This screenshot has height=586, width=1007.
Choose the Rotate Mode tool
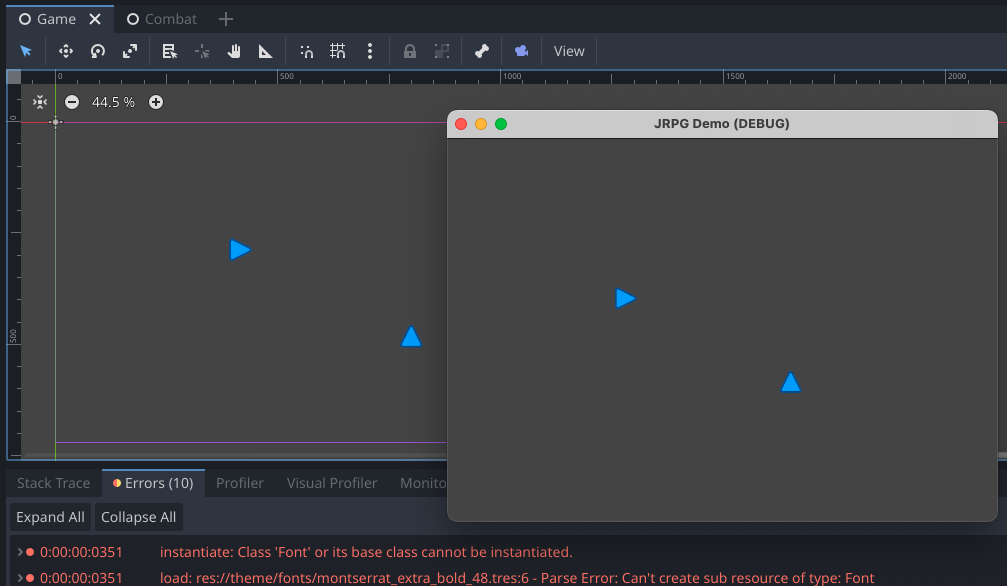click(x=97, y=50)
